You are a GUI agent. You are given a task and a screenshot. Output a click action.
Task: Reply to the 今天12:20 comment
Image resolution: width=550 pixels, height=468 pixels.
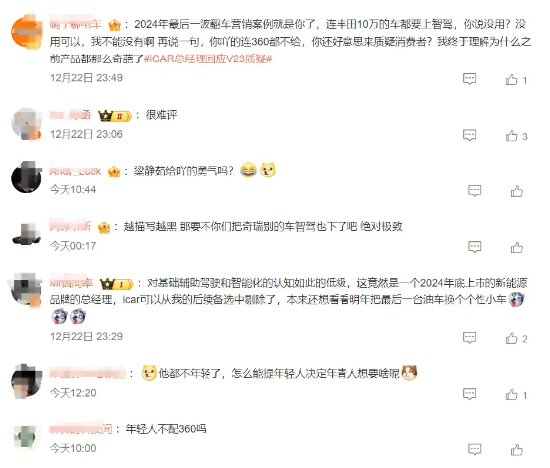[x=469, y=394]
